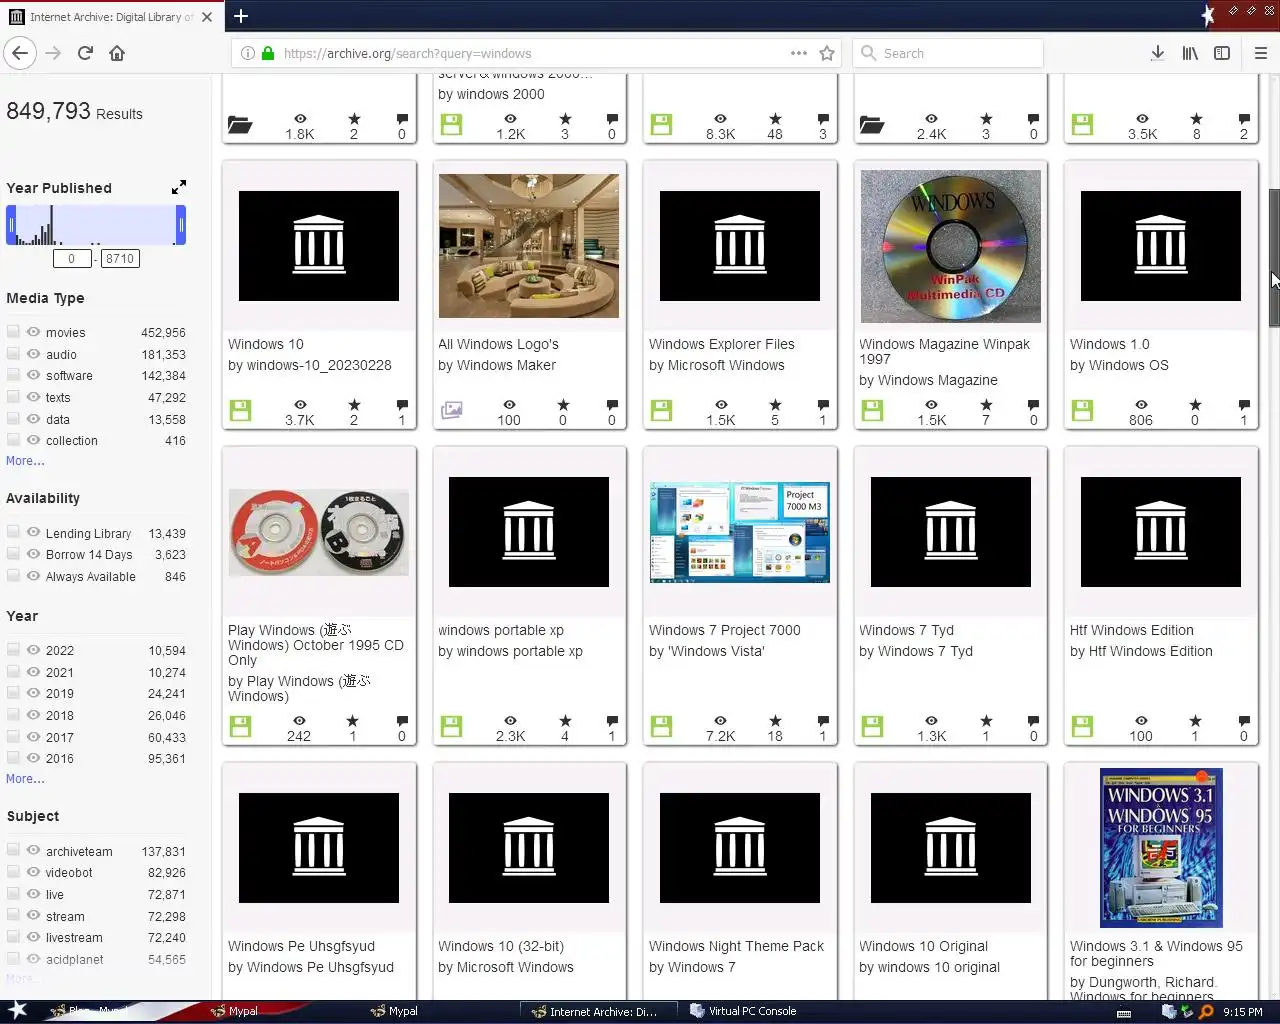Click the 0 start year input box
The image size is (1280, 1024).
click(x=72, y=258)
